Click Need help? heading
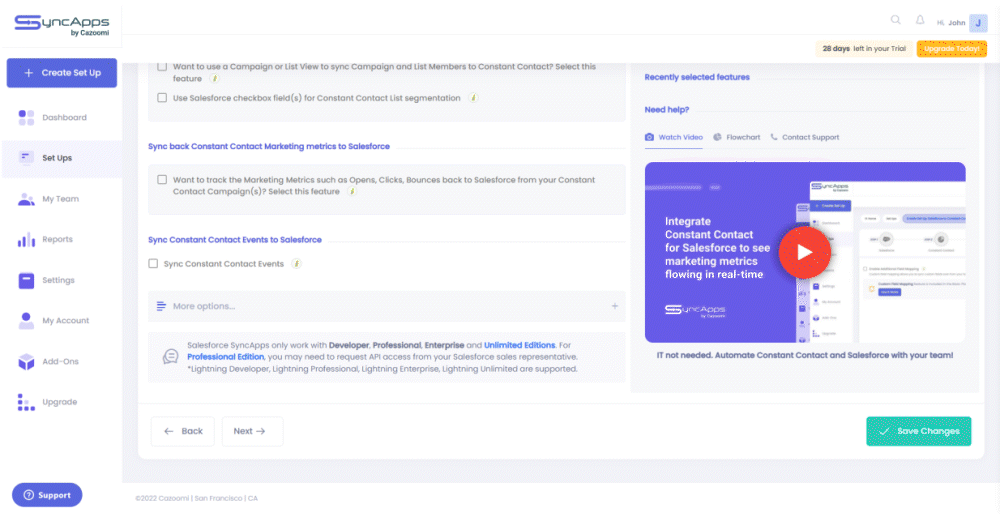1000x525 pixels. 666,110
